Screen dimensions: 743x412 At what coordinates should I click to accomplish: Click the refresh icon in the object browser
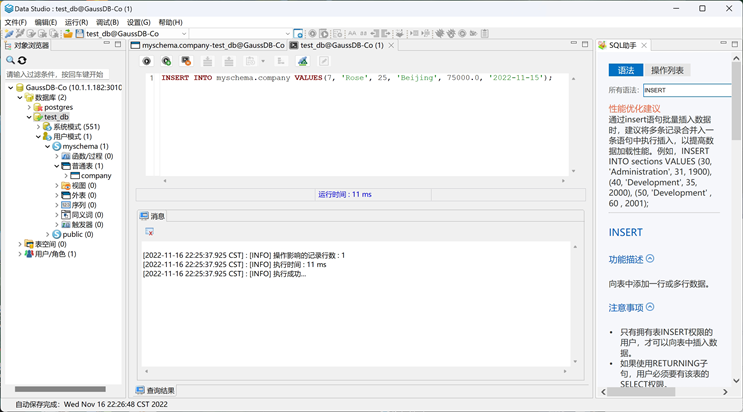click(x=22, y=60)
